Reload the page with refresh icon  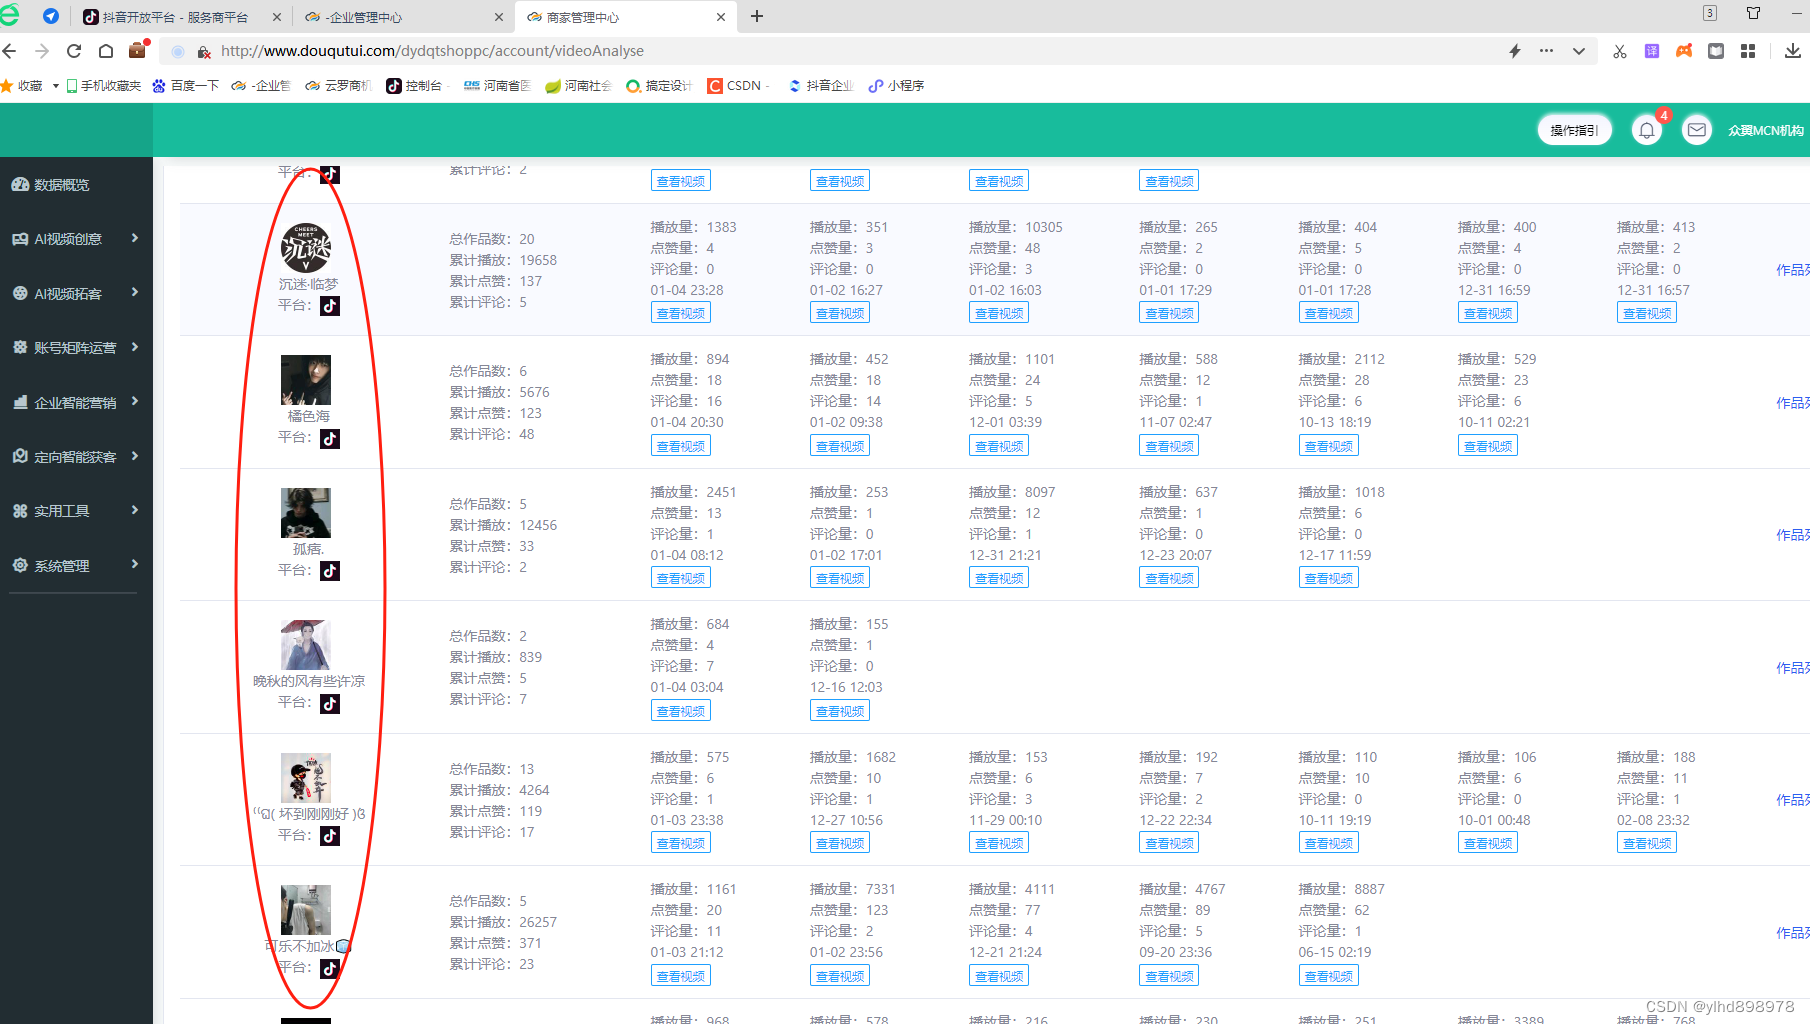[74, 51]
